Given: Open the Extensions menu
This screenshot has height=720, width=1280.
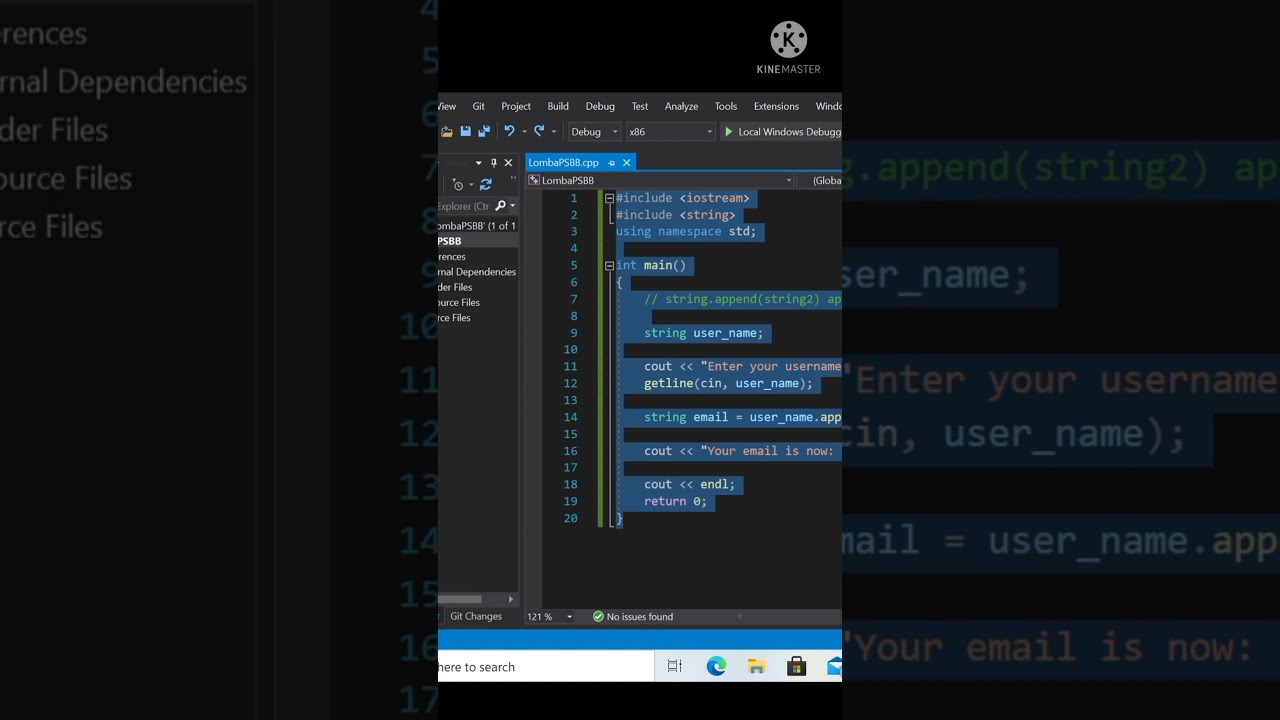Looking at the screenshot, I should tap(776, 106).
